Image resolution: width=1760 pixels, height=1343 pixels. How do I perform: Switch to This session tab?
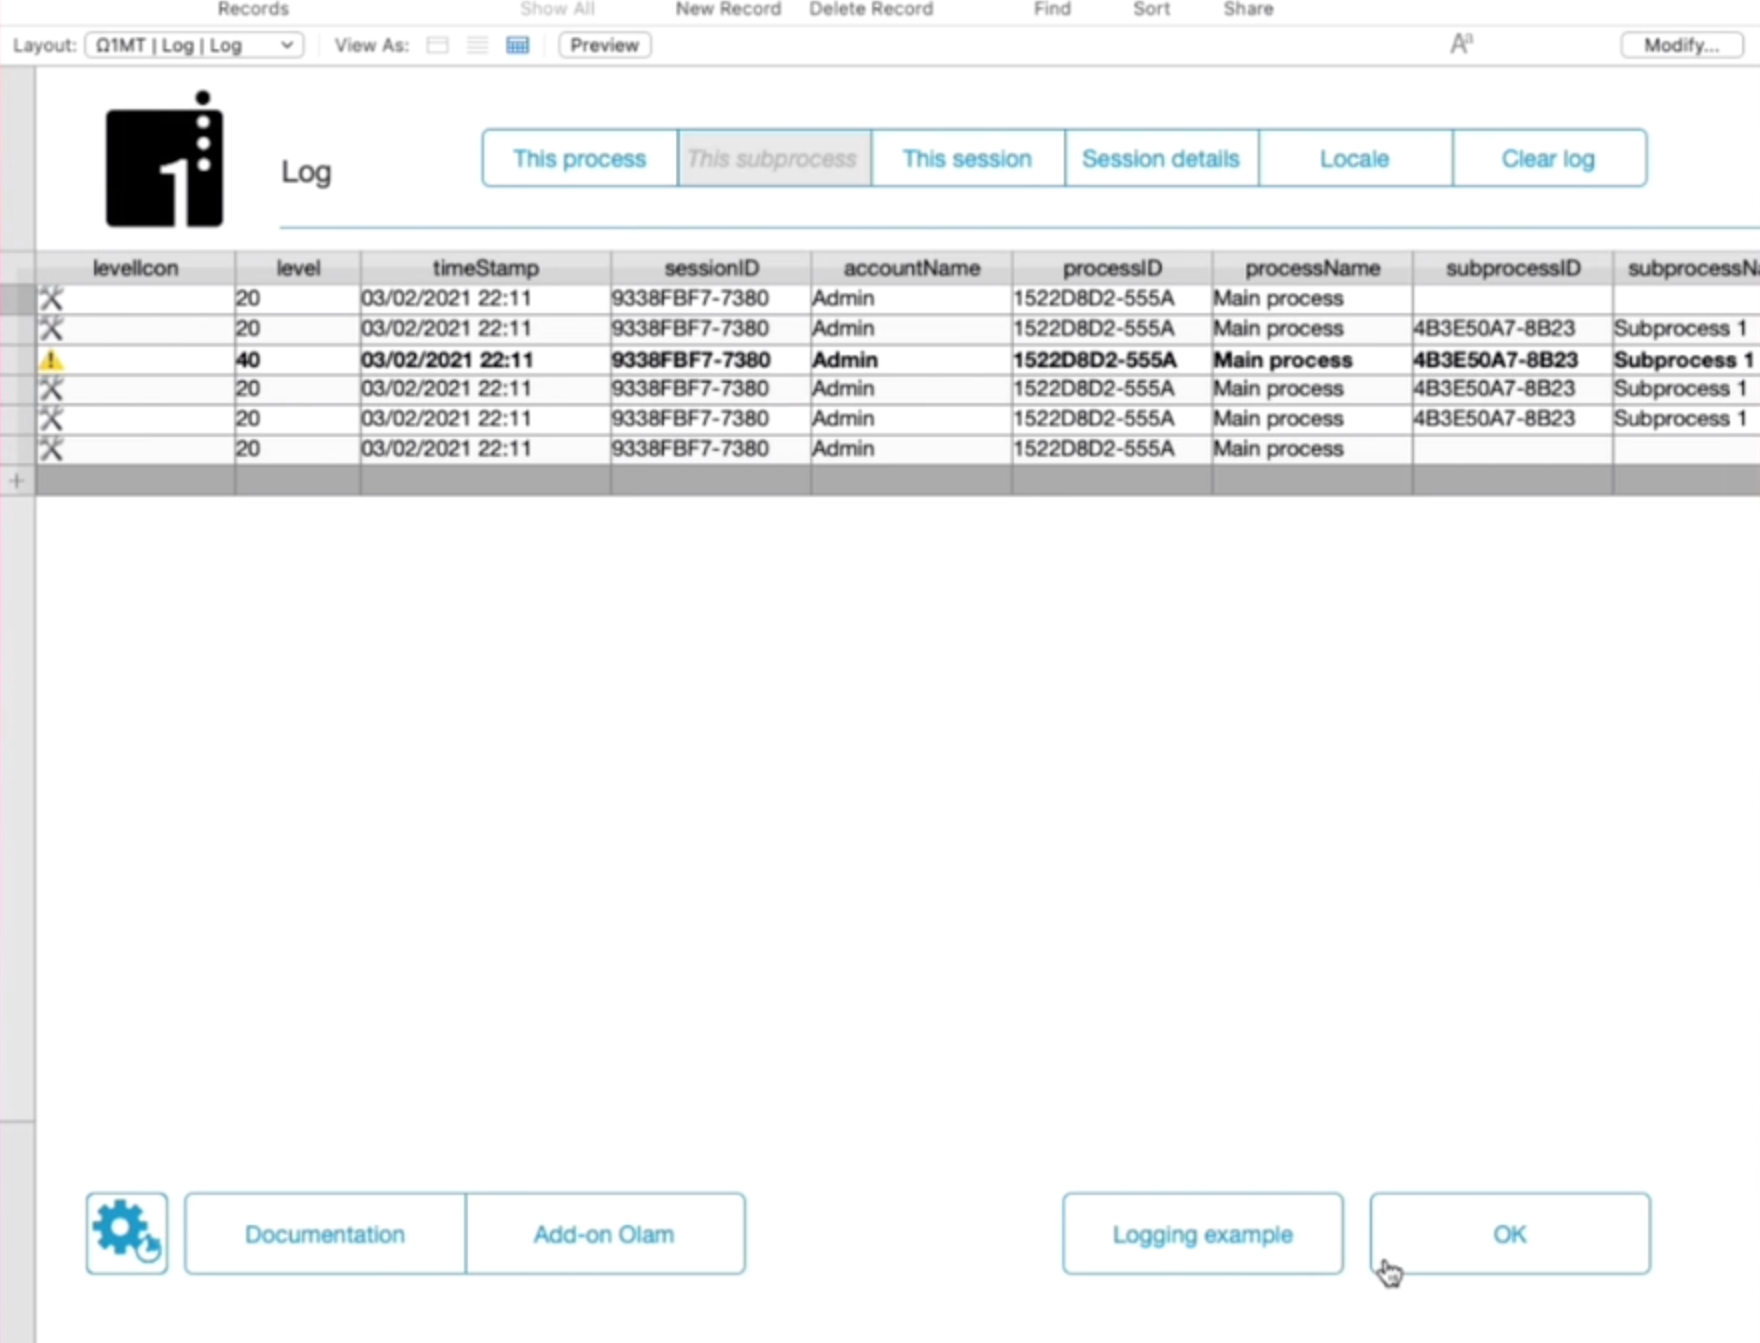point(968,158)
